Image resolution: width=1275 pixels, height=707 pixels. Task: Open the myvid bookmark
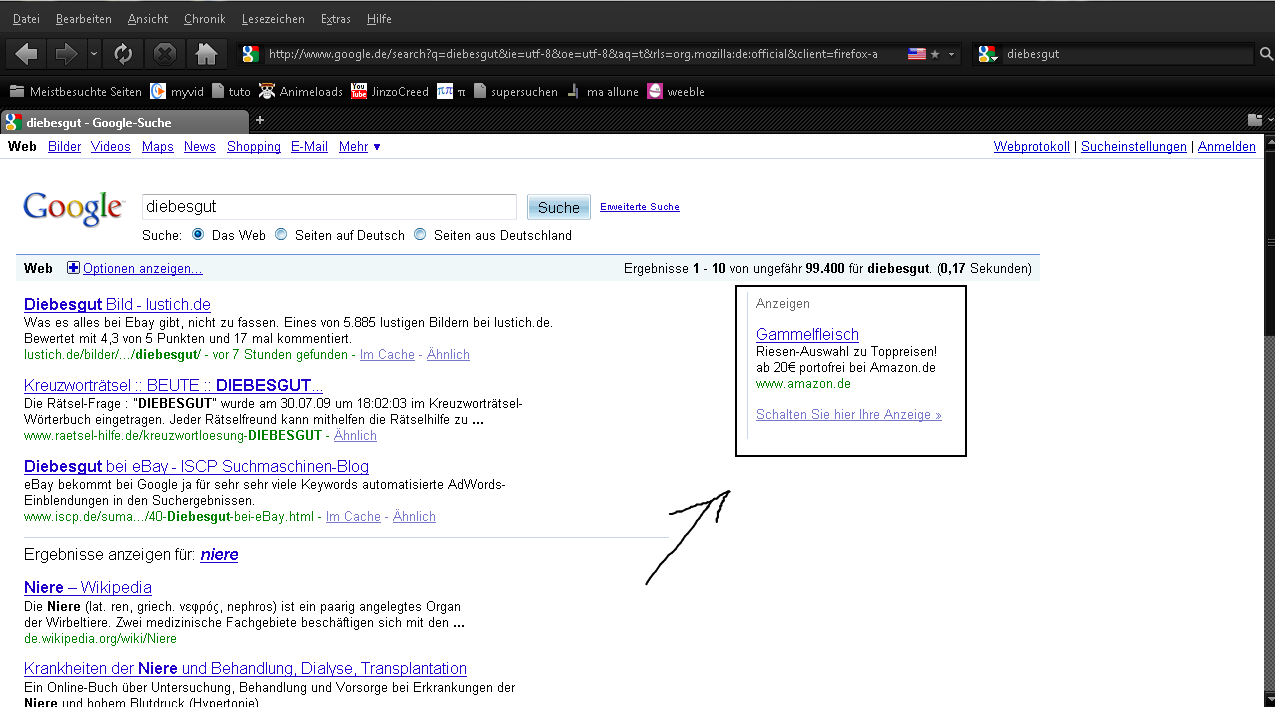tap(177, 91)
